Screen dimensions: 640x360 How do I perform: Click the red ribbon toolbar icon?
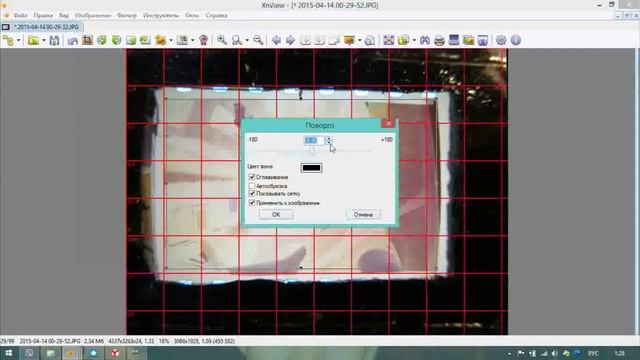[x=204, y=40]
